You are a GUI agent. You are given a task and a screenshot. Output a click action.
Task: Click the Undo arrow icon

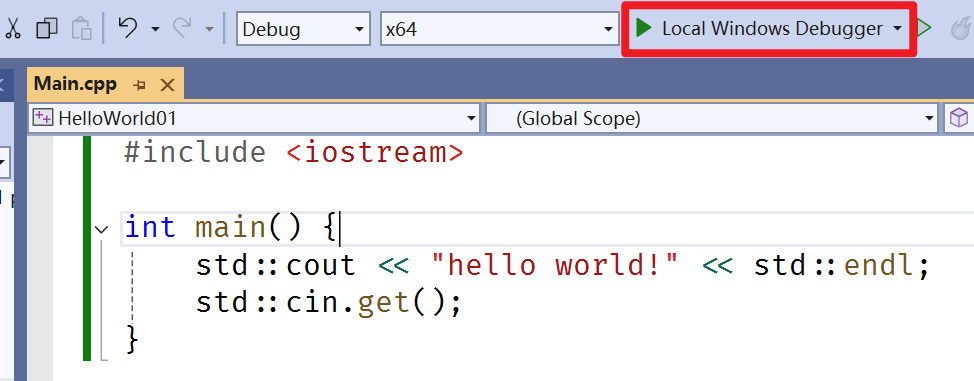pos(128,29)
